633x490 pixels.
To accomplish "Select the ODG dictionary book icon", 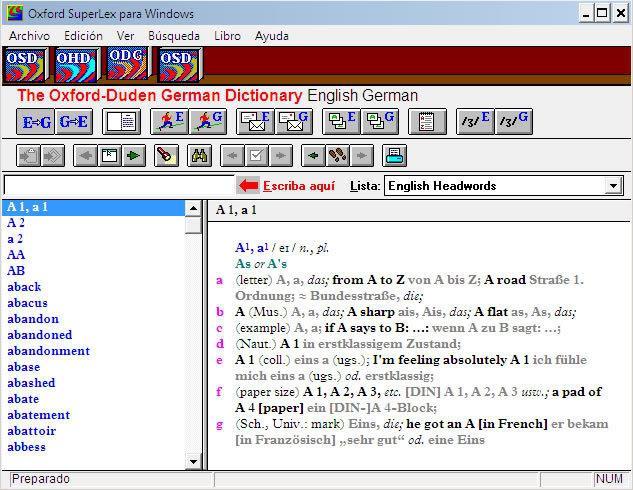I will [x=128, y=63].
